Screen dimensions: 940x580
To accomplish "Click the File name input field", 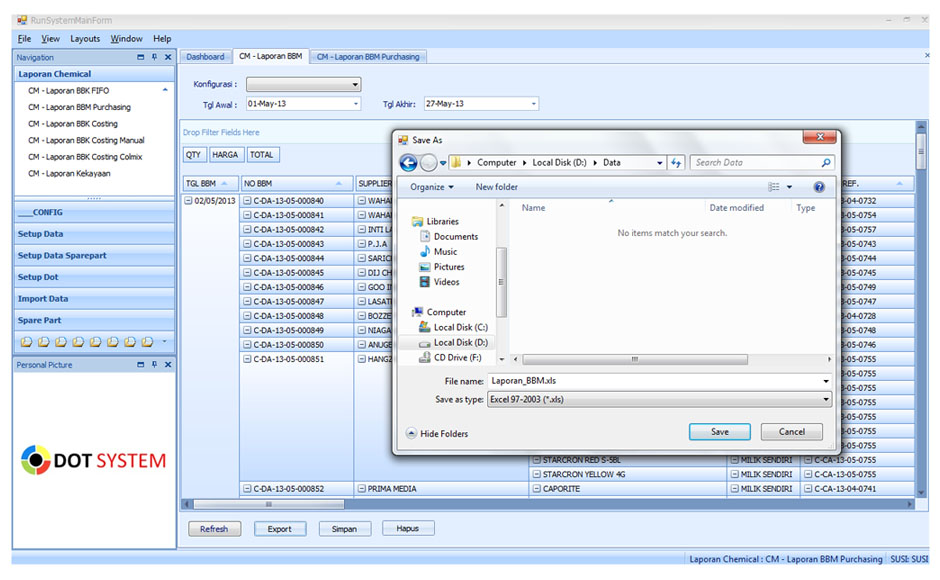I will pyautogui.click(x=655, y=381).
